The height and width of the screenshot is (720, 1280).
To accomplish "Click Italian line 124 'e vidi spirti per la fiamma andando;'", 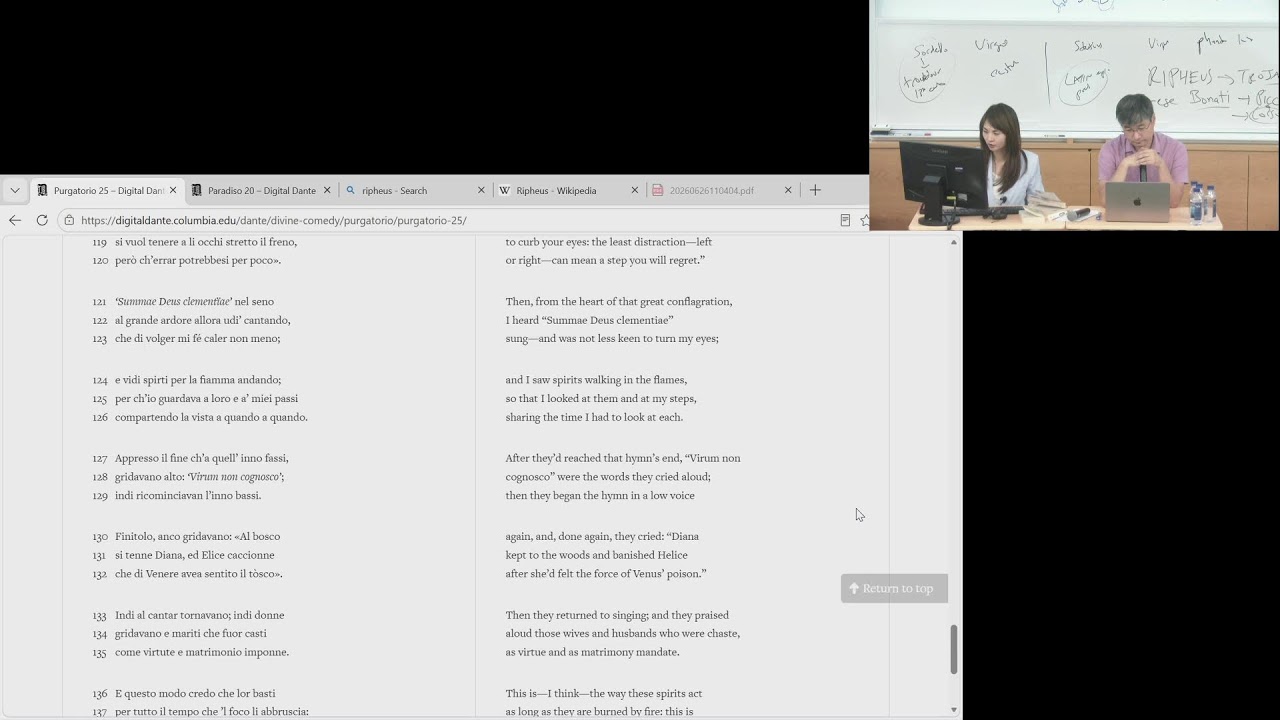I will click(198, 380).
